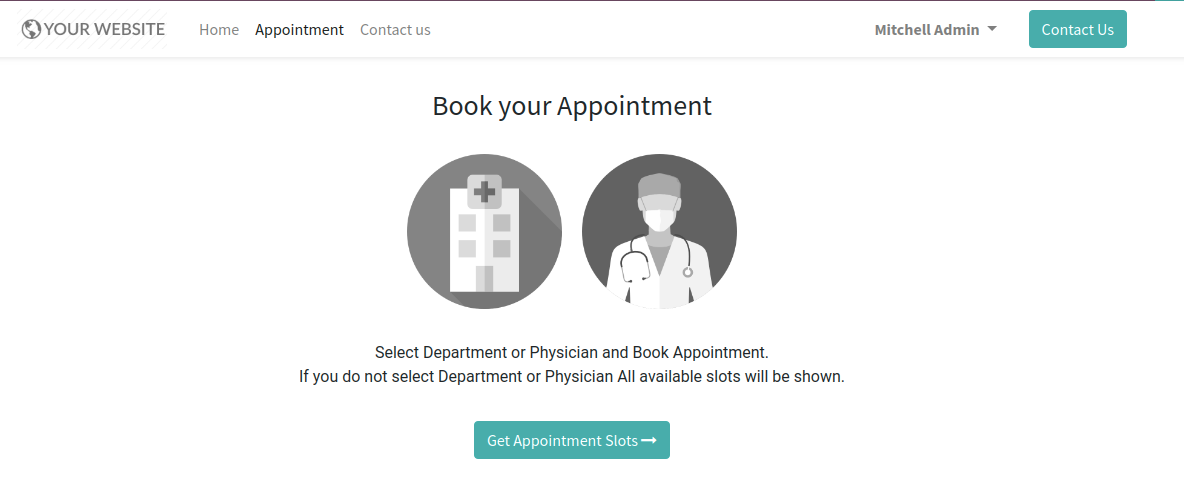Screen dimensions: 1184x482
Task: Open the Contact us navigation link
Action: (395, 29)
